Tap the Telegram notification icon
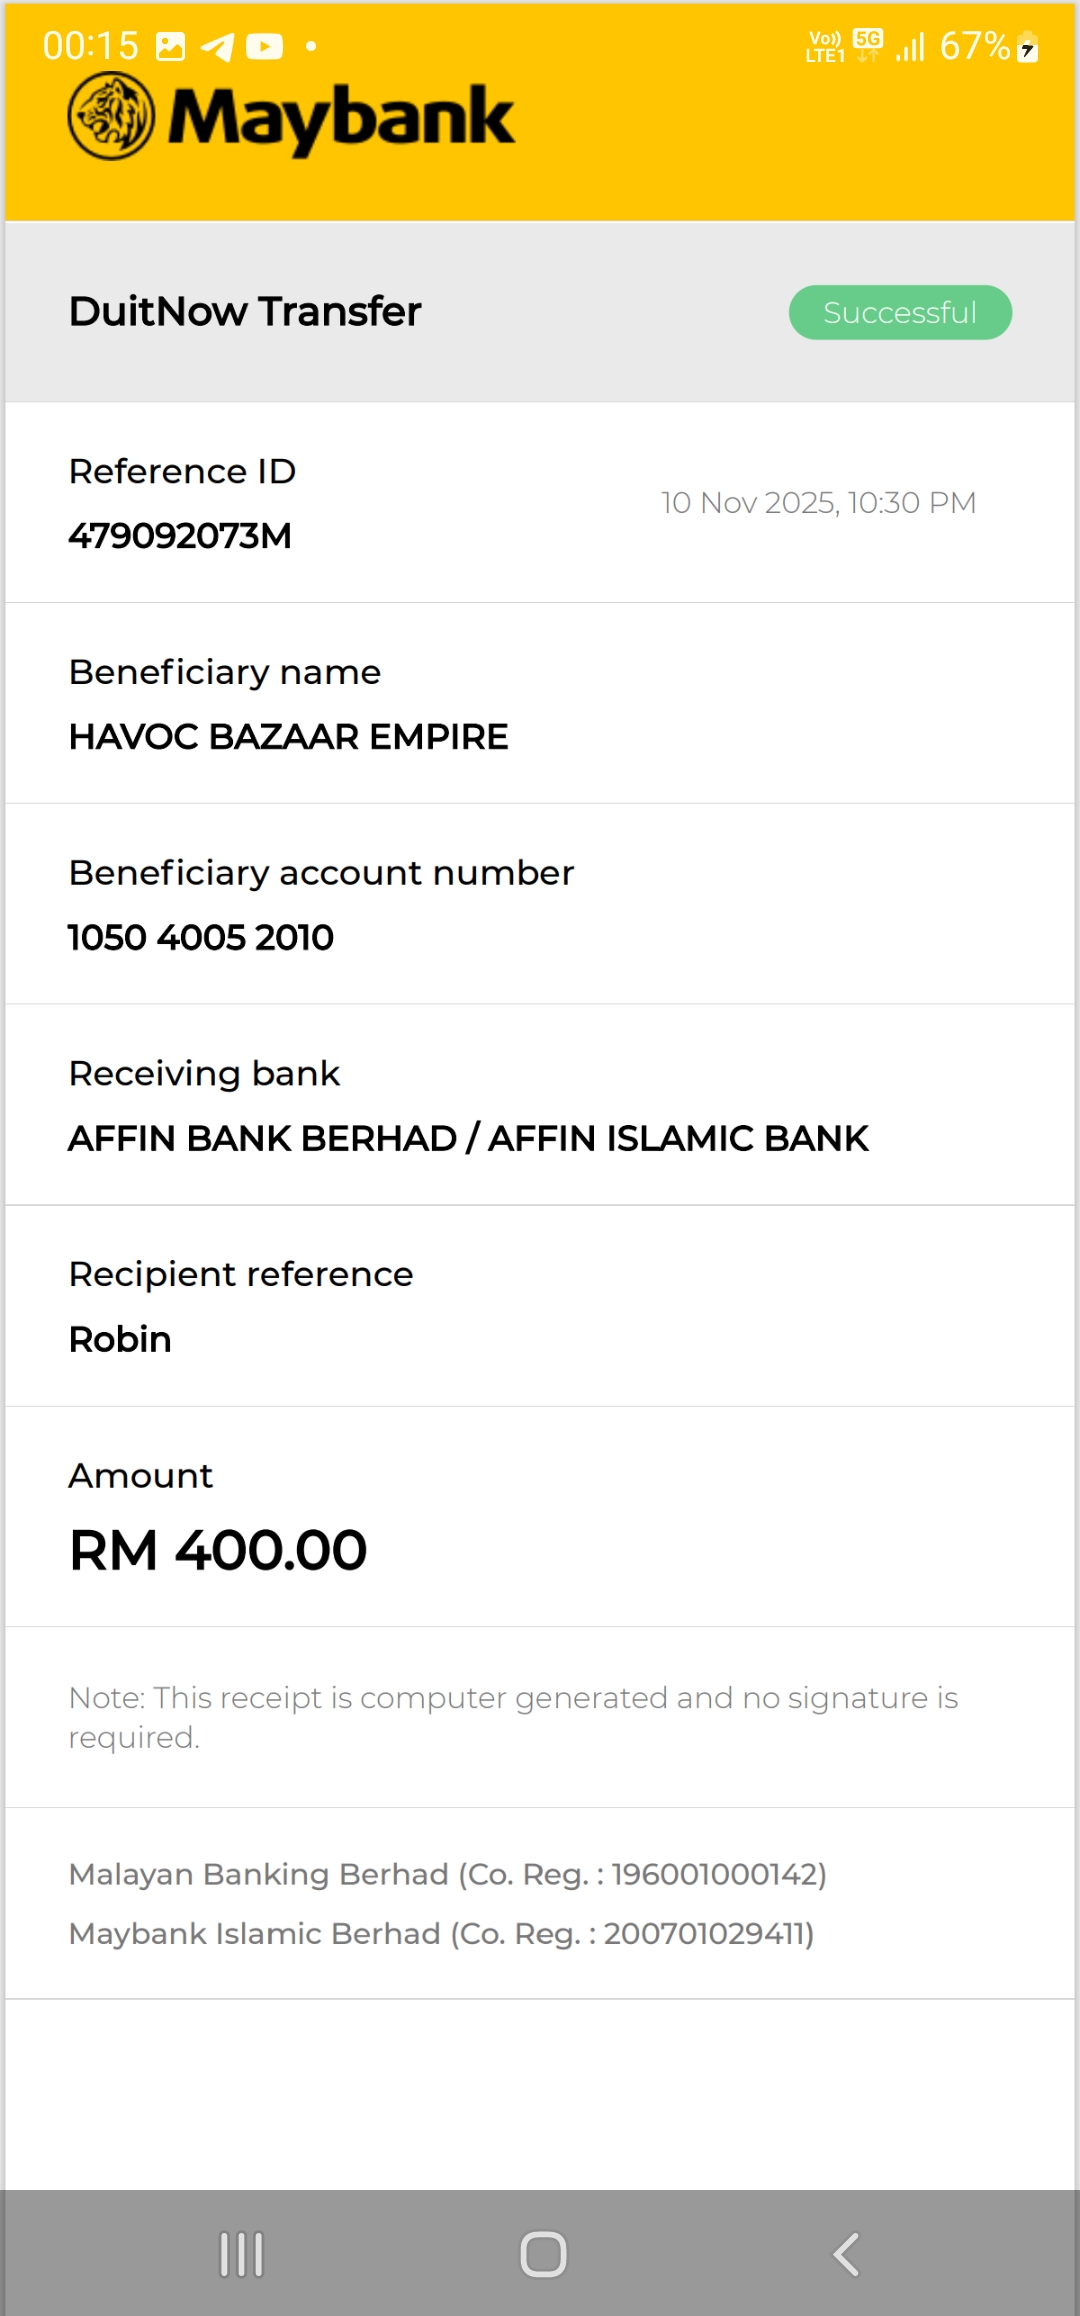The width and height of the screenshot is (1080, 2316). coord(217,47)
